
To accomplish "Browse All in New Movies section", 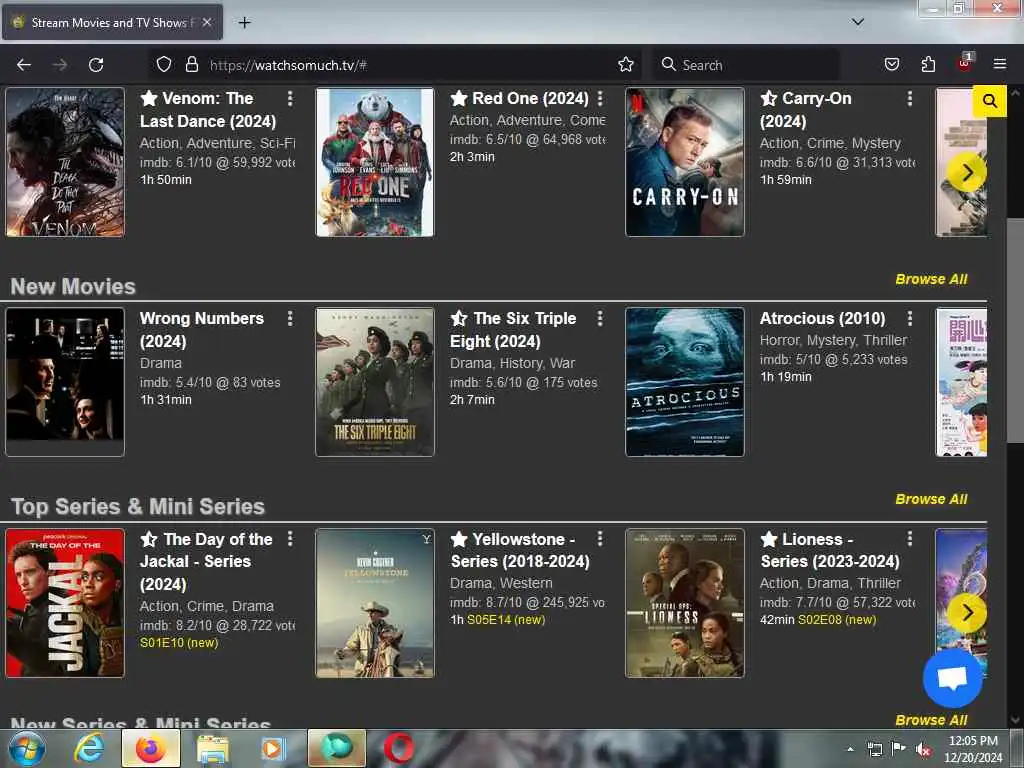I will click(x=931, y=280).
